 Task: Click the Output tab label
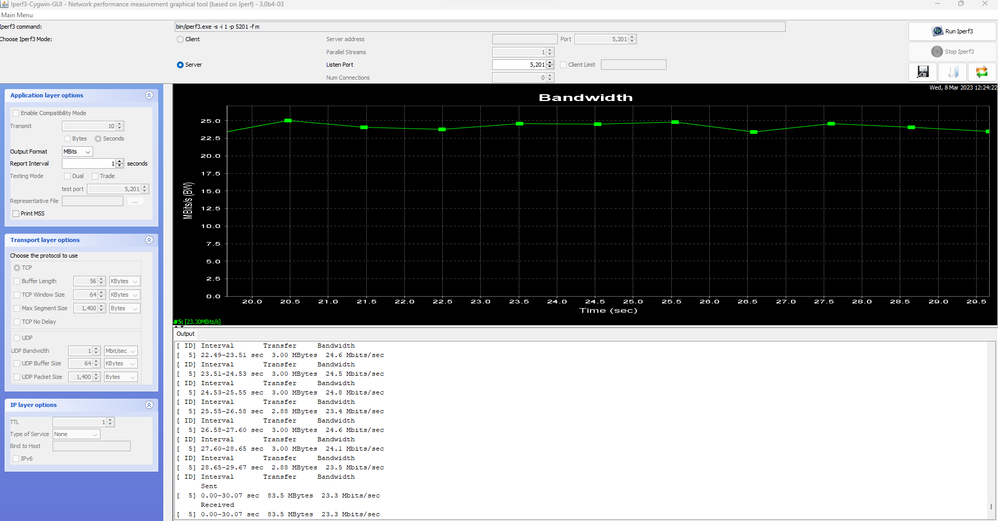(186, 333)
